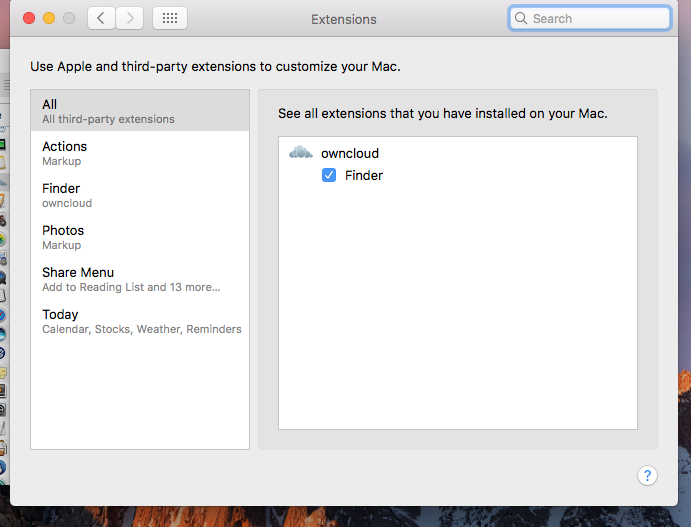Click the owncloud cloud icon
The height and width of the screenshot is (527, 691).
point(301,152)
